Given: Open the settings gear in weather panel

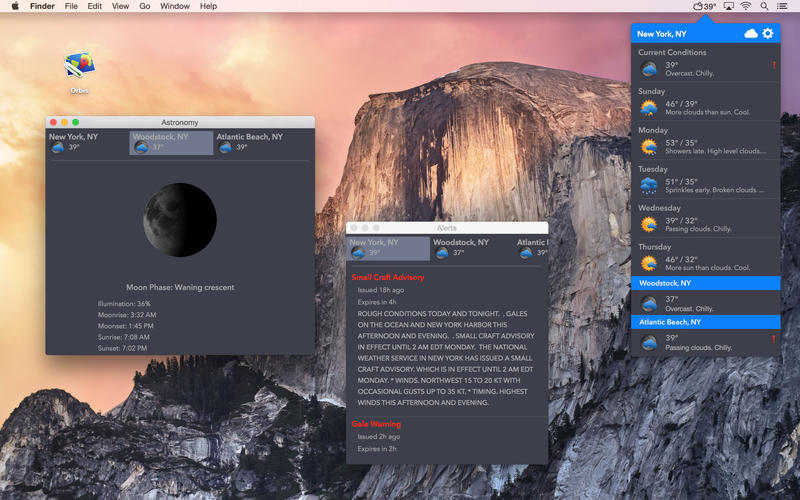Looking at the screenshot, I should tap(768, 34).
